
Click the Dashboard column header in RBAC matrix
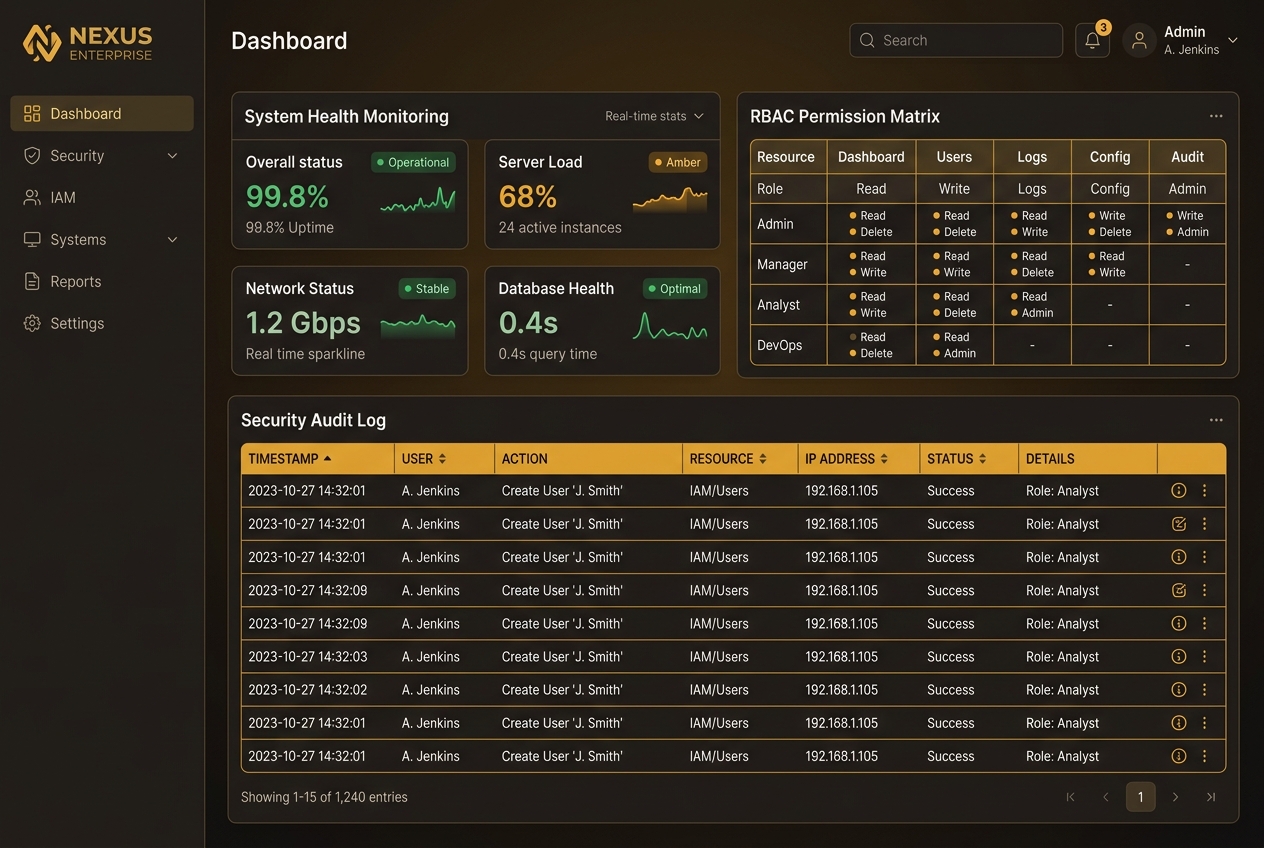[x=871, y=157]
